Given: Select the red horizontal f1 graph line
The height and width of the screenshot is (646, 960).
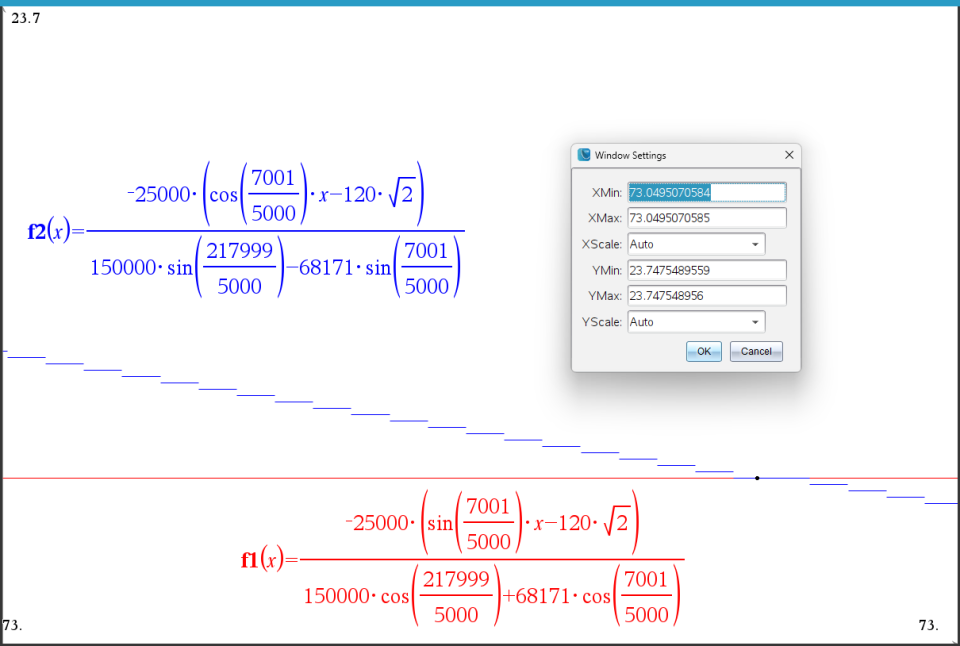Looking at the screenshot, I should 300,478.
